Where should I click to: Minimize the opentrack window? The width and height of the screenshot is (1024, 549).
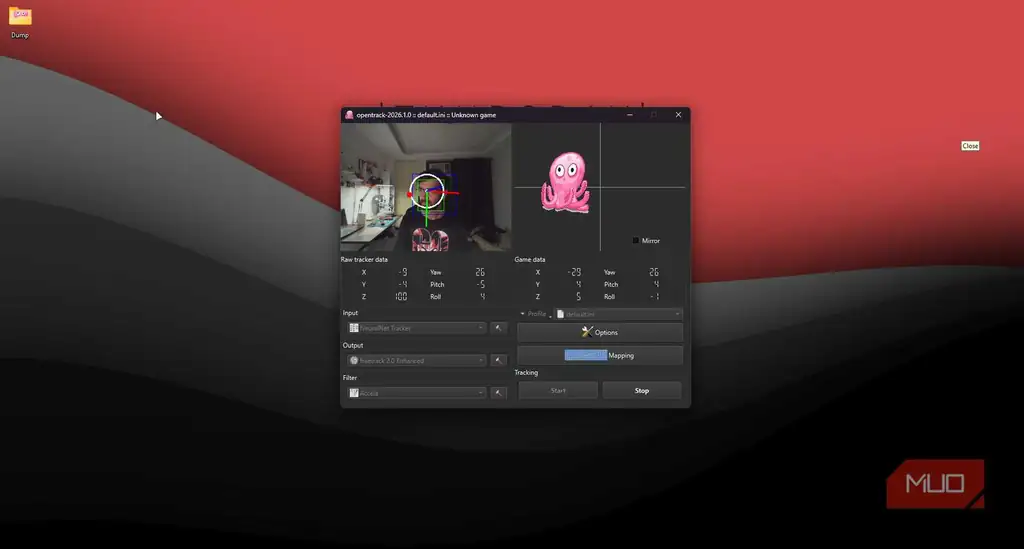tap(630, 115)
